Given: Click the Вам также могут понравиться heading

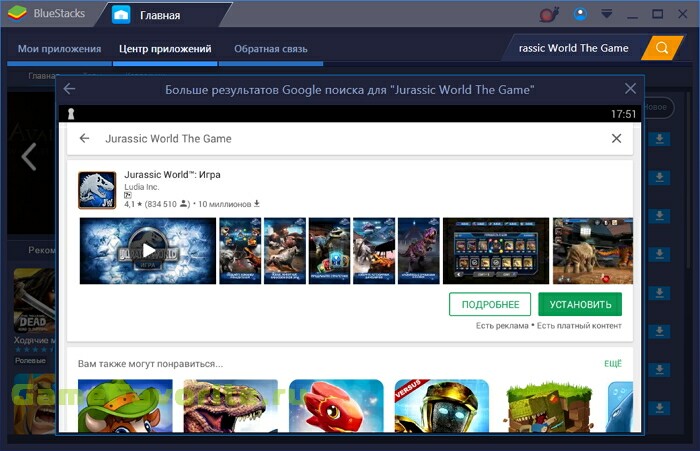Looking at the screenshot, I should click(x=150, y=363).
